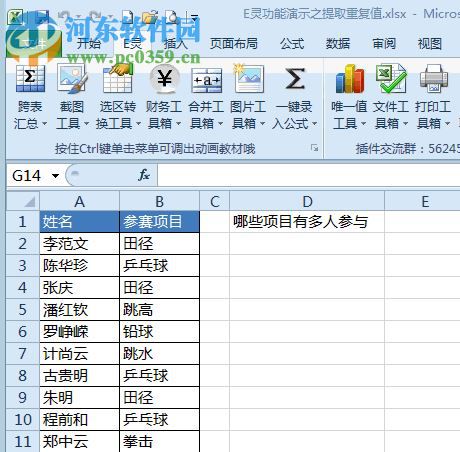Expand the 图片工具箱 dropdown arrow
The width and height of the screenshot is (460, 452).
(262, 124)
